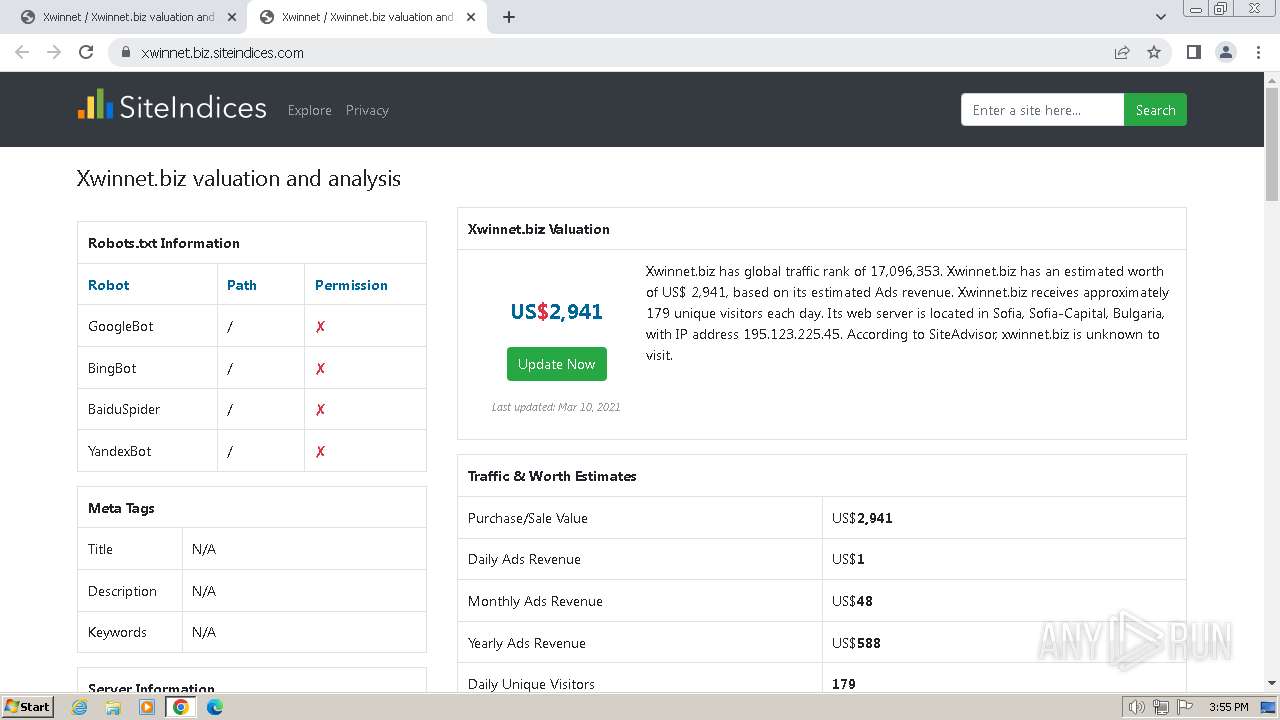The width and height of the screenshot is (1280, 720).
Task: Click the site info lock icon
Action: tap(126, 52)
